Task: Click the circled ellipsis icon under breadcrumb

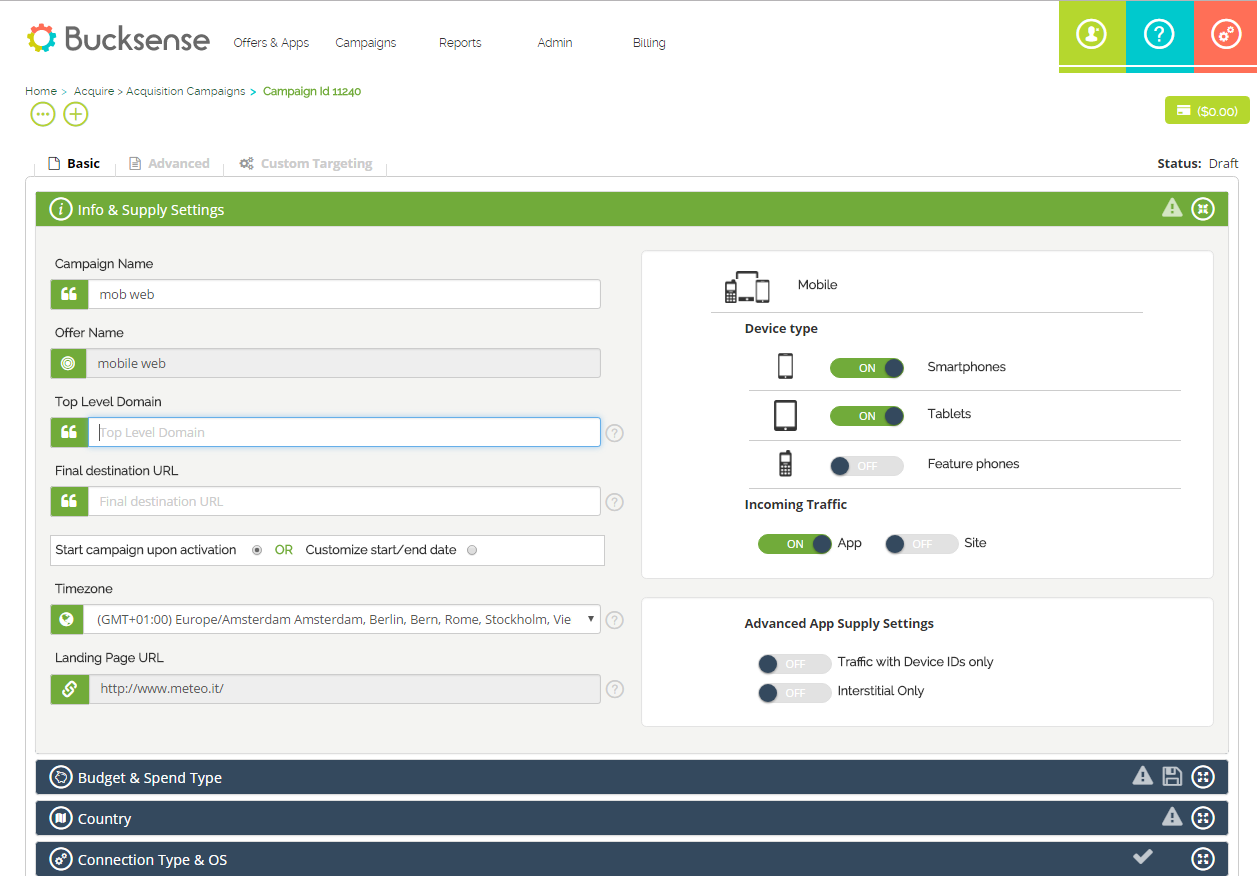Action: (43, 114)
